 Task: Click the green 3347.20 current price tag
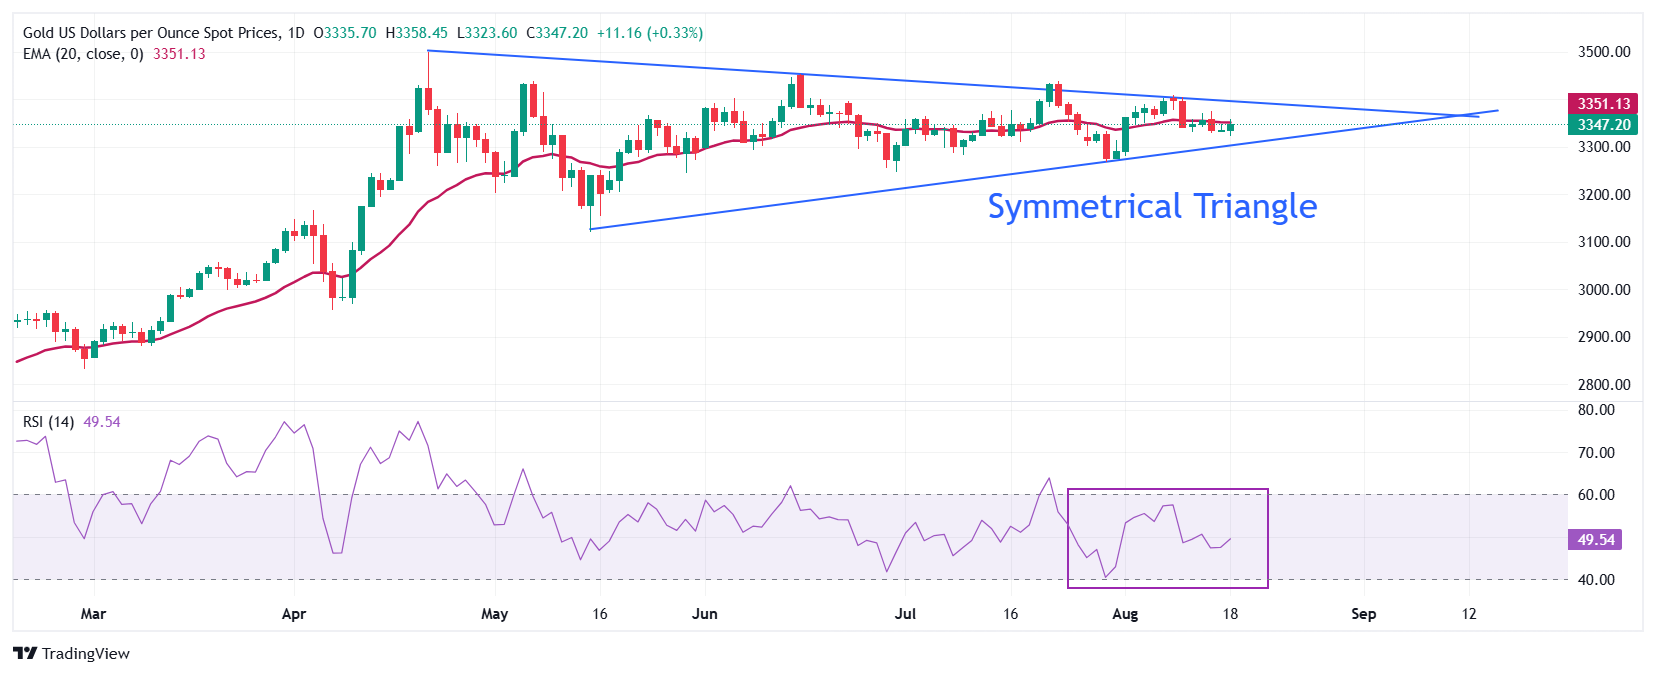tap(1603, 125)
